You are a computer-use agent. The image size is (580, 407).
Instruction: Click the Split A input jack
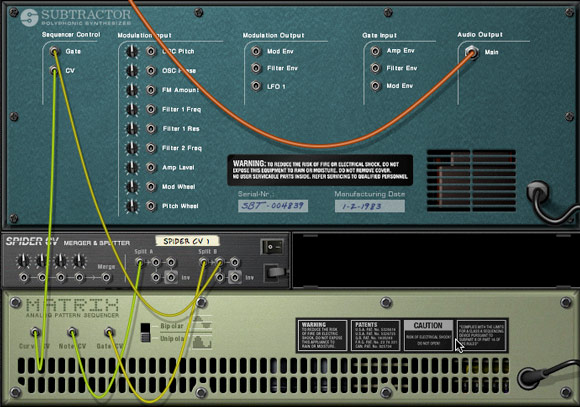pyautogui.click(x=140, y=262)
